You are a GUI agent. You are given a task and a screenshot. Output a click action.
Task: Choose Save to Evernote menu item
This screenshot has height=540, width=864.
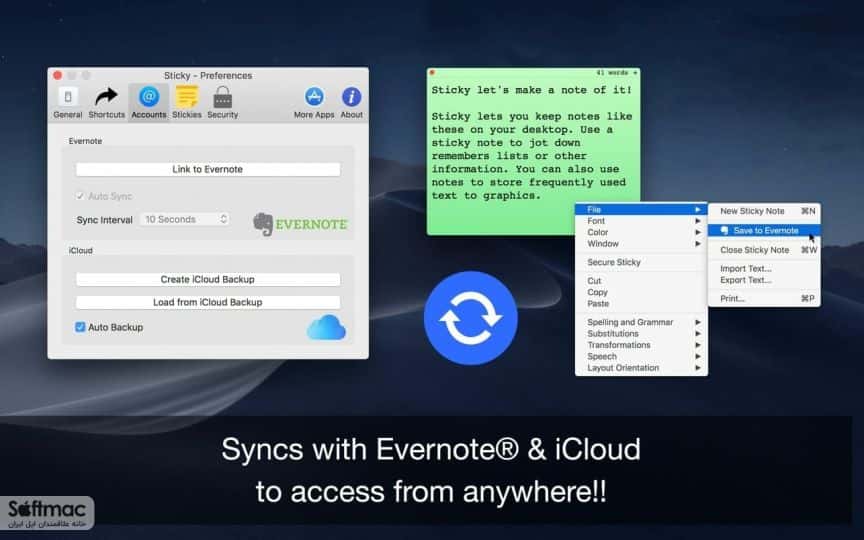point(764,231)
